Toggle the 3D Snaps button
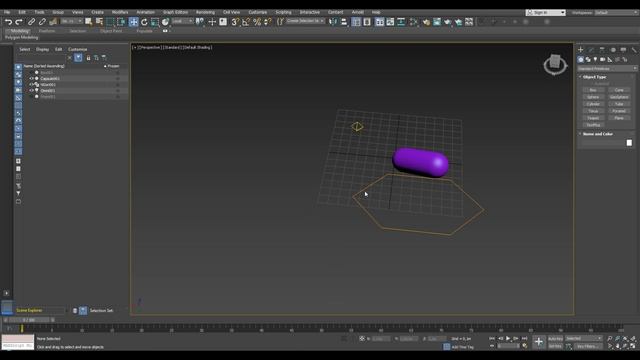Viewport: 640px width, 360px height. pos(235,22)
